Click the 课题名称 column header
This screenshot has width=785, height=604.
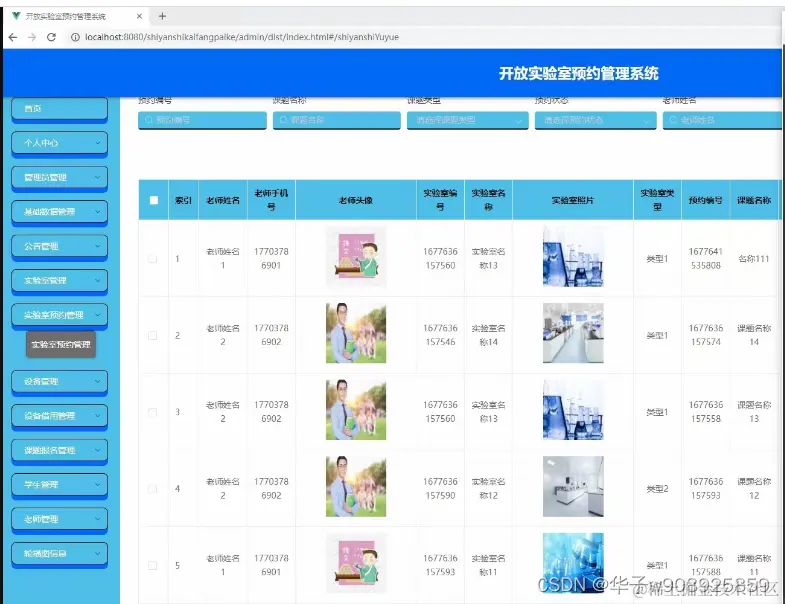click(x=754, y=200)
